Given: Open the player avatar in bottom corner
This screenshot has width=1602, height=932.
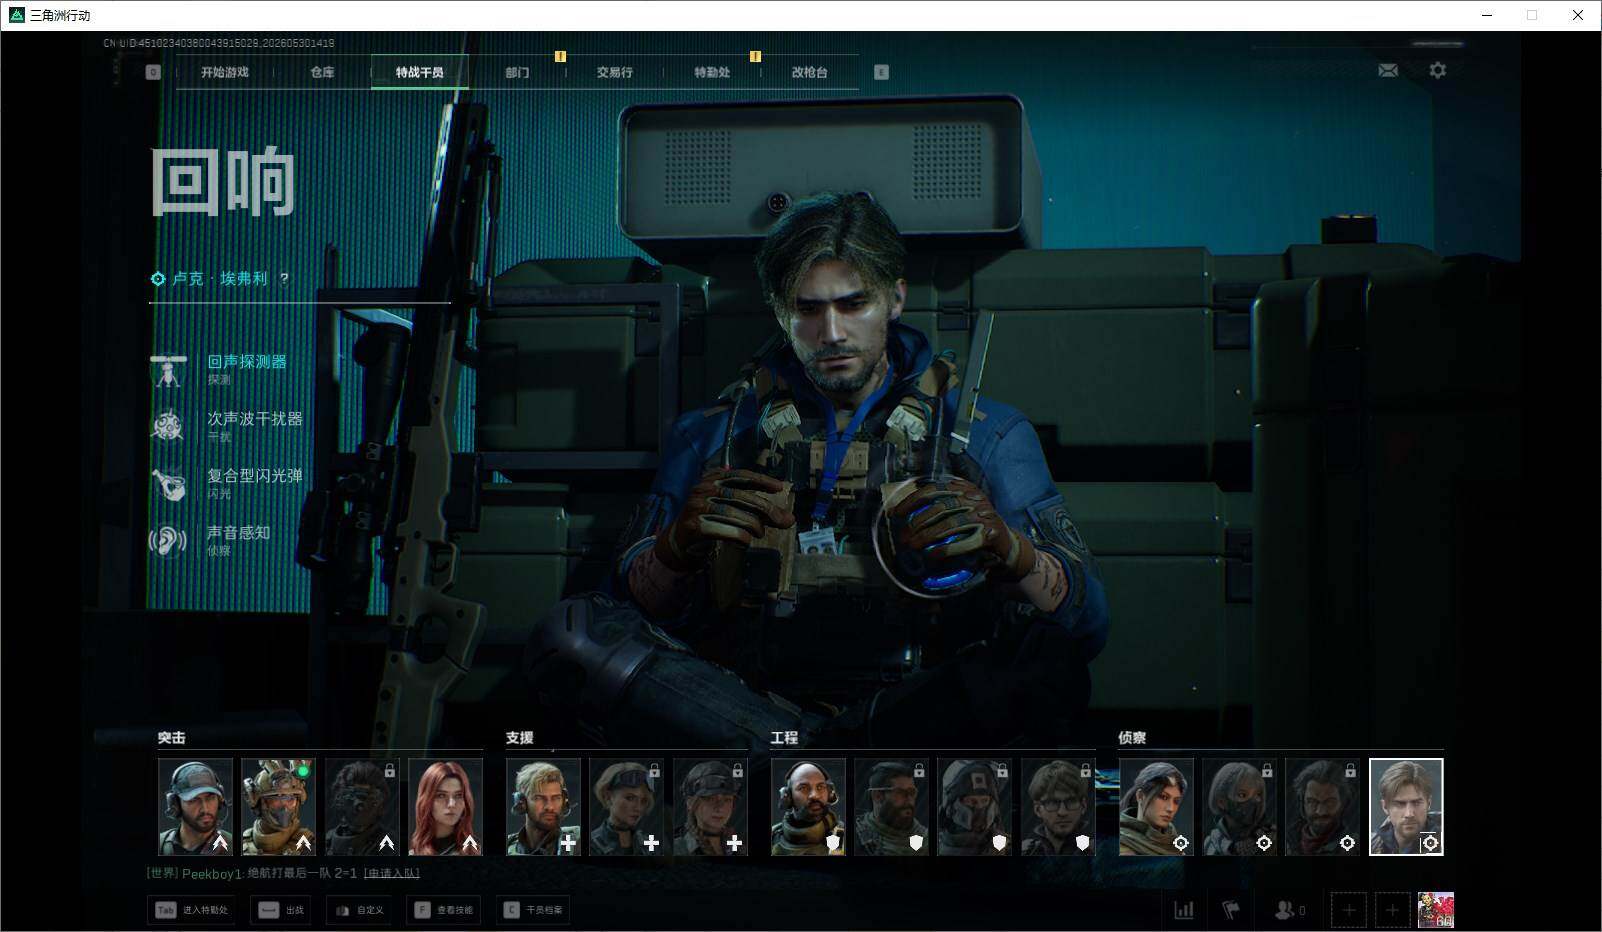Looking at the screenshot, I should pos(1436,910).
